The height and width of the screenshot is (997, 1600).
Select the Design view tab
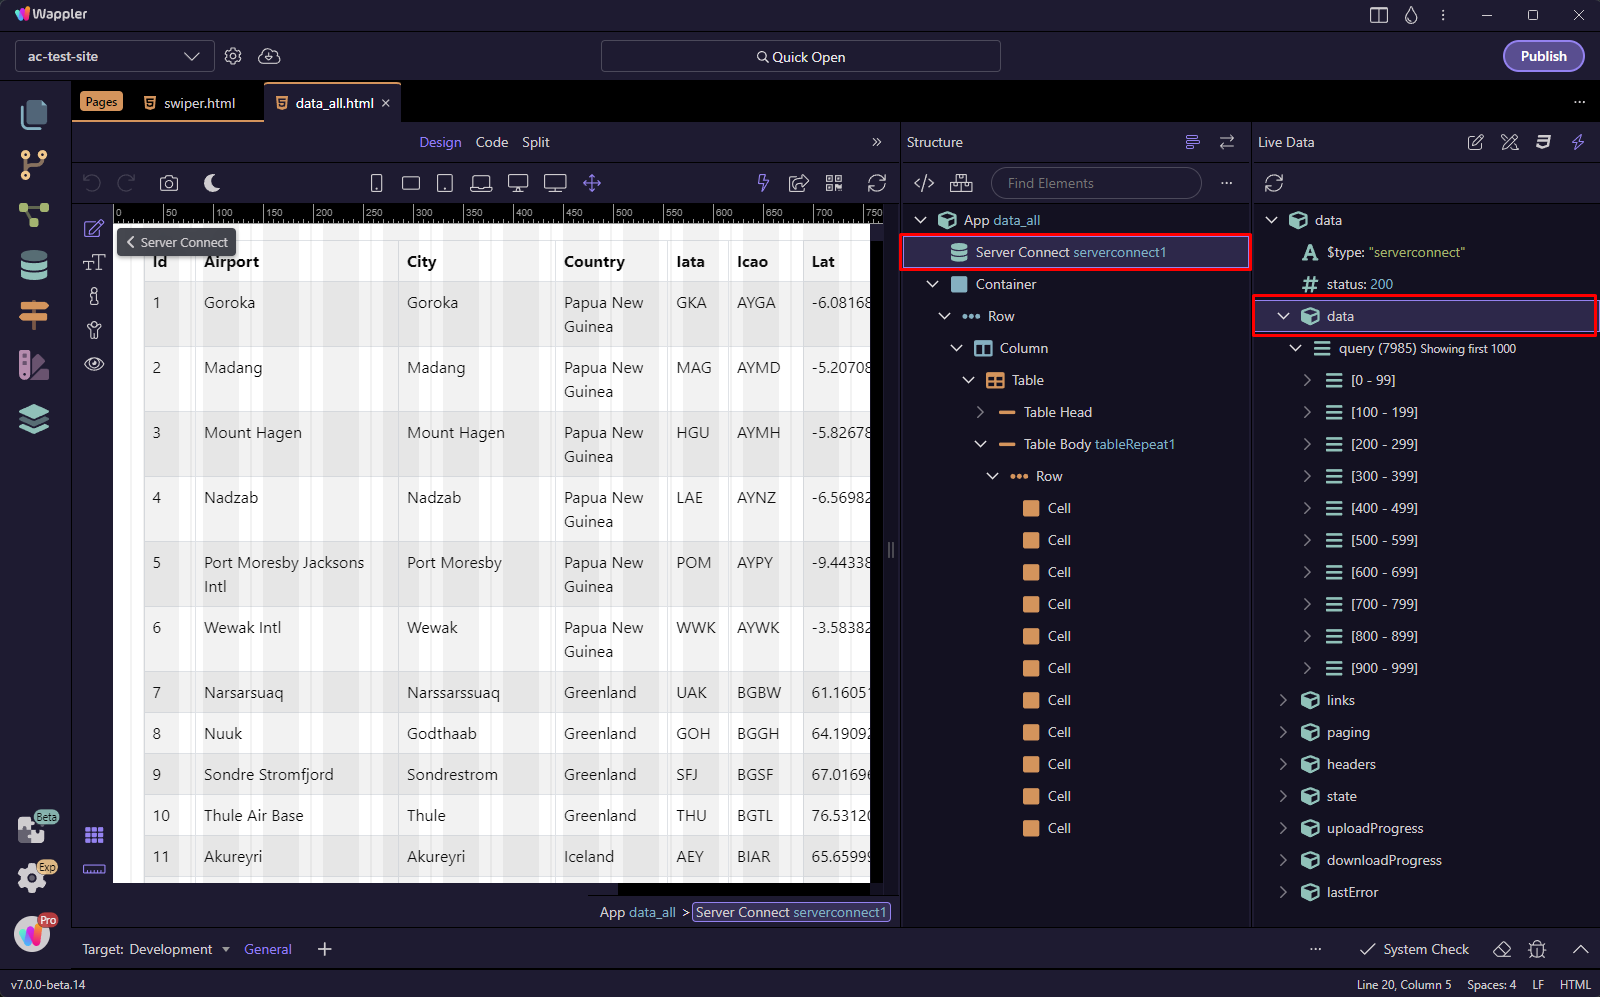point(440,142)
